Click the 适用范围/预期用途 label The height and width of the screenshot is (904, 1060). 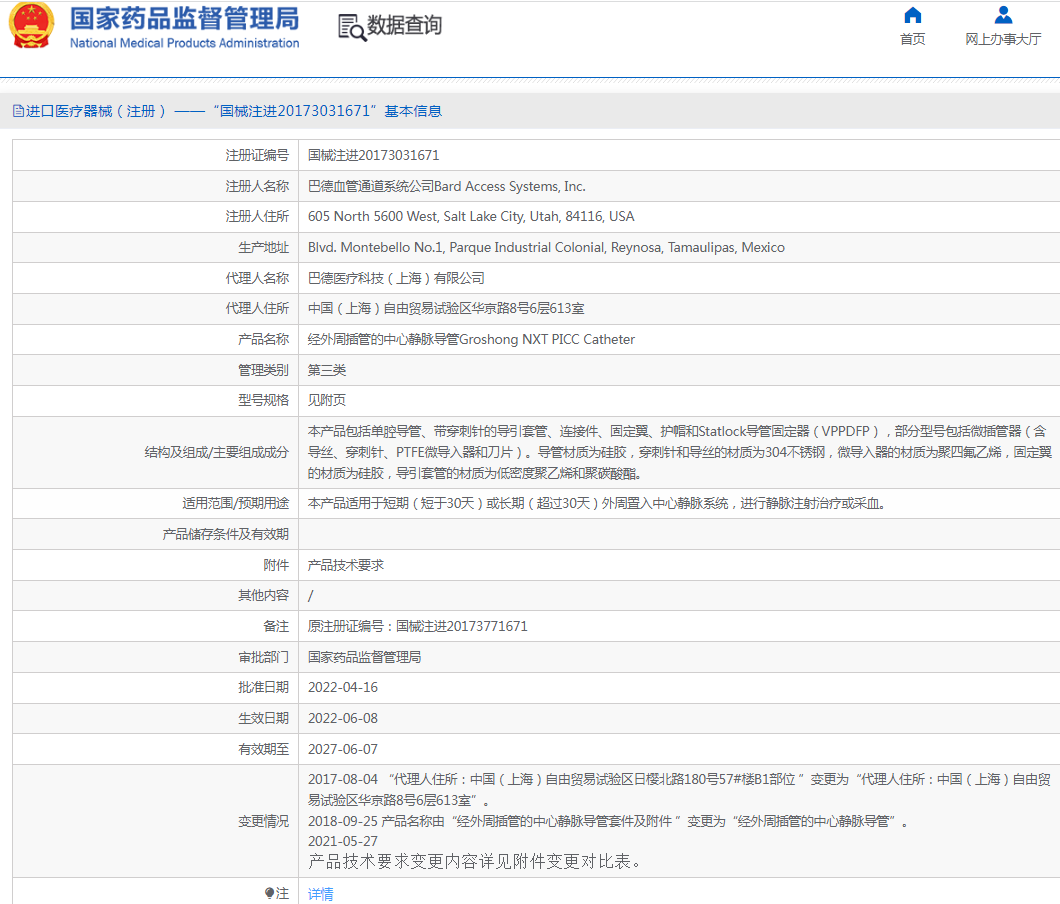[x=236, y=504]
